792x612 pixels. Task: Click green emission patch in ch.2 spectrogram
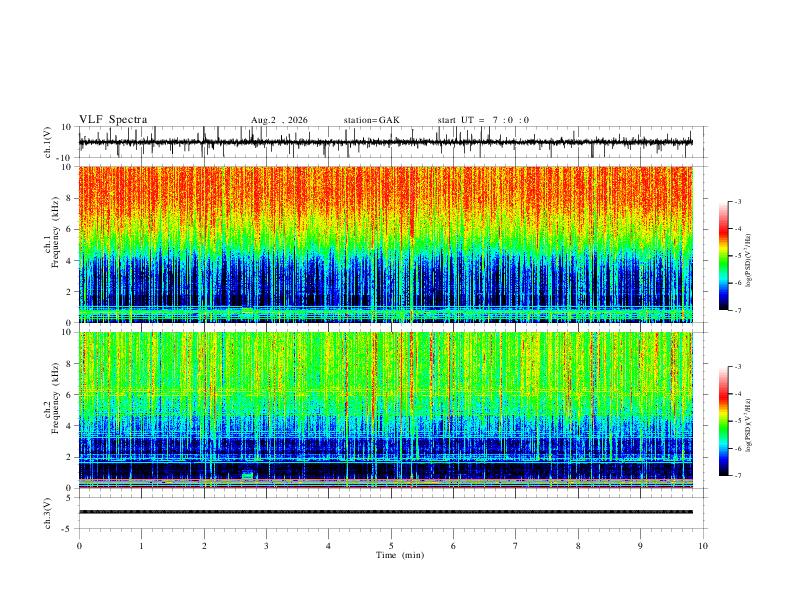(x=248, y=475)
